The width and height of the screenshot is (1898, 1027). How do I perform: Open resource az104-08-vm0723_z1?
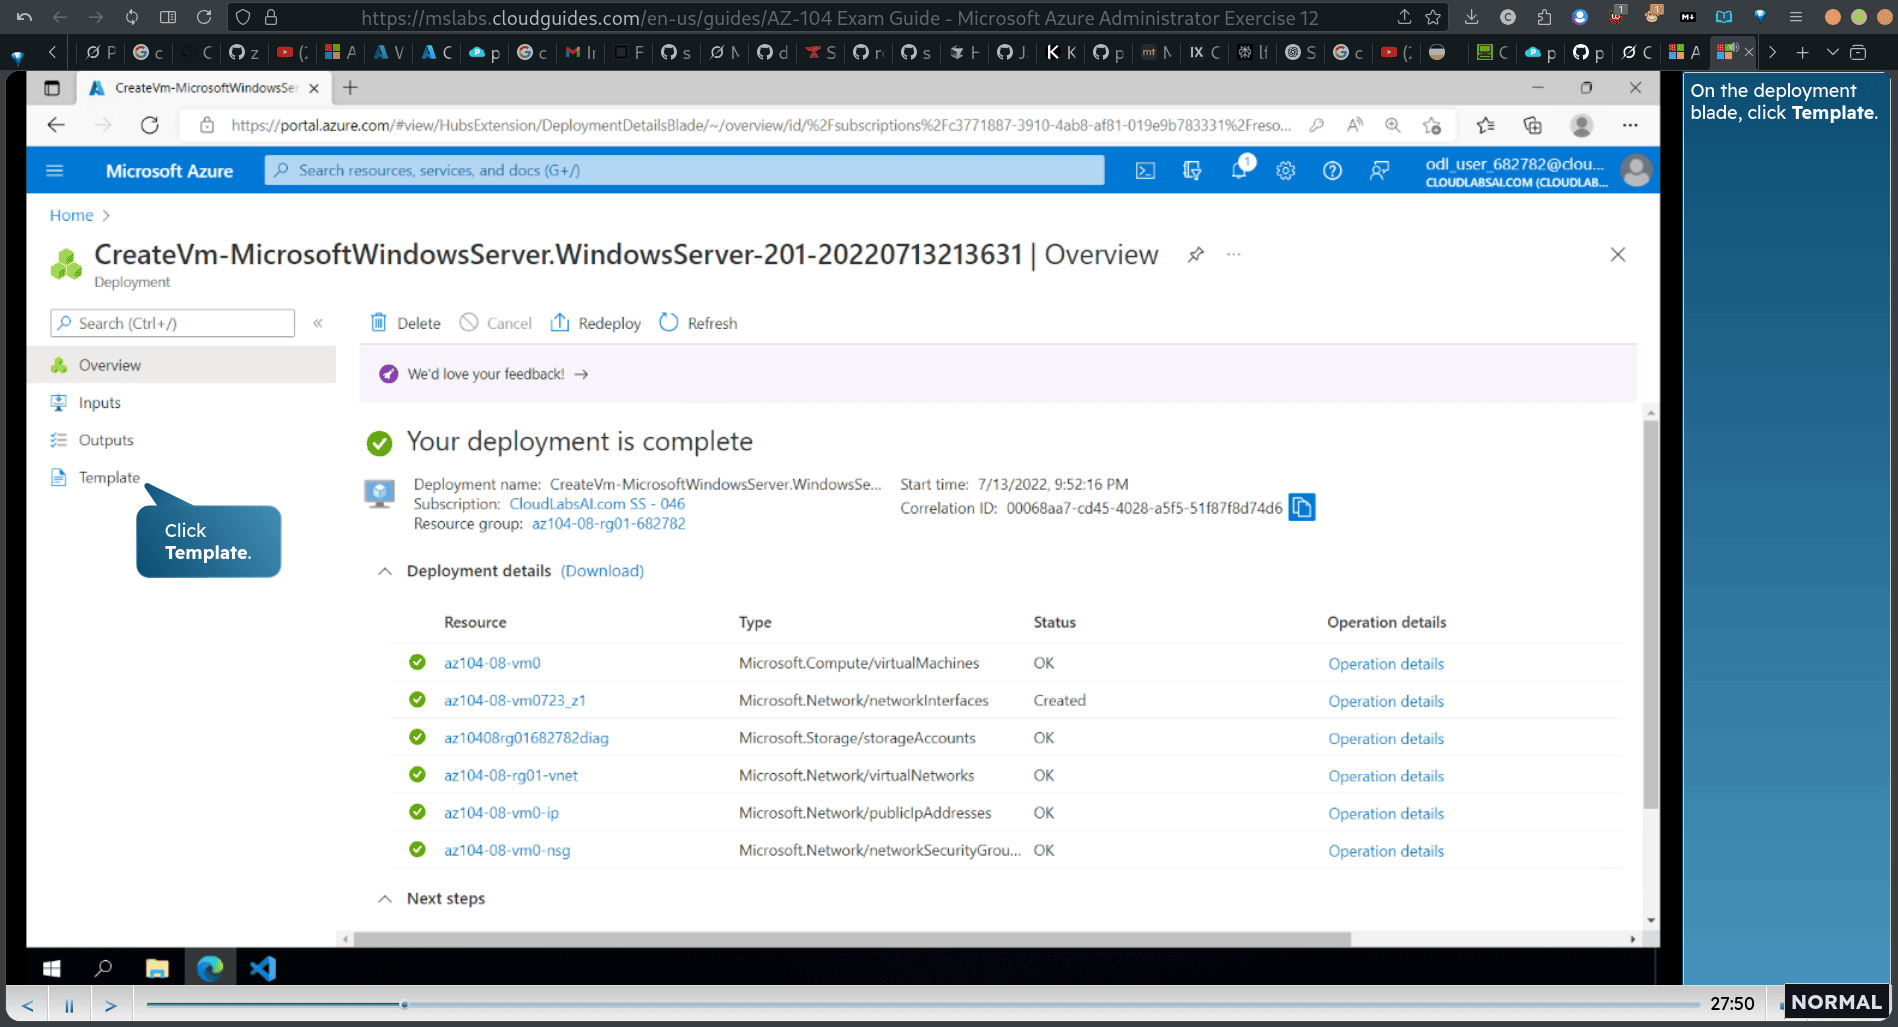click(515, 700)
